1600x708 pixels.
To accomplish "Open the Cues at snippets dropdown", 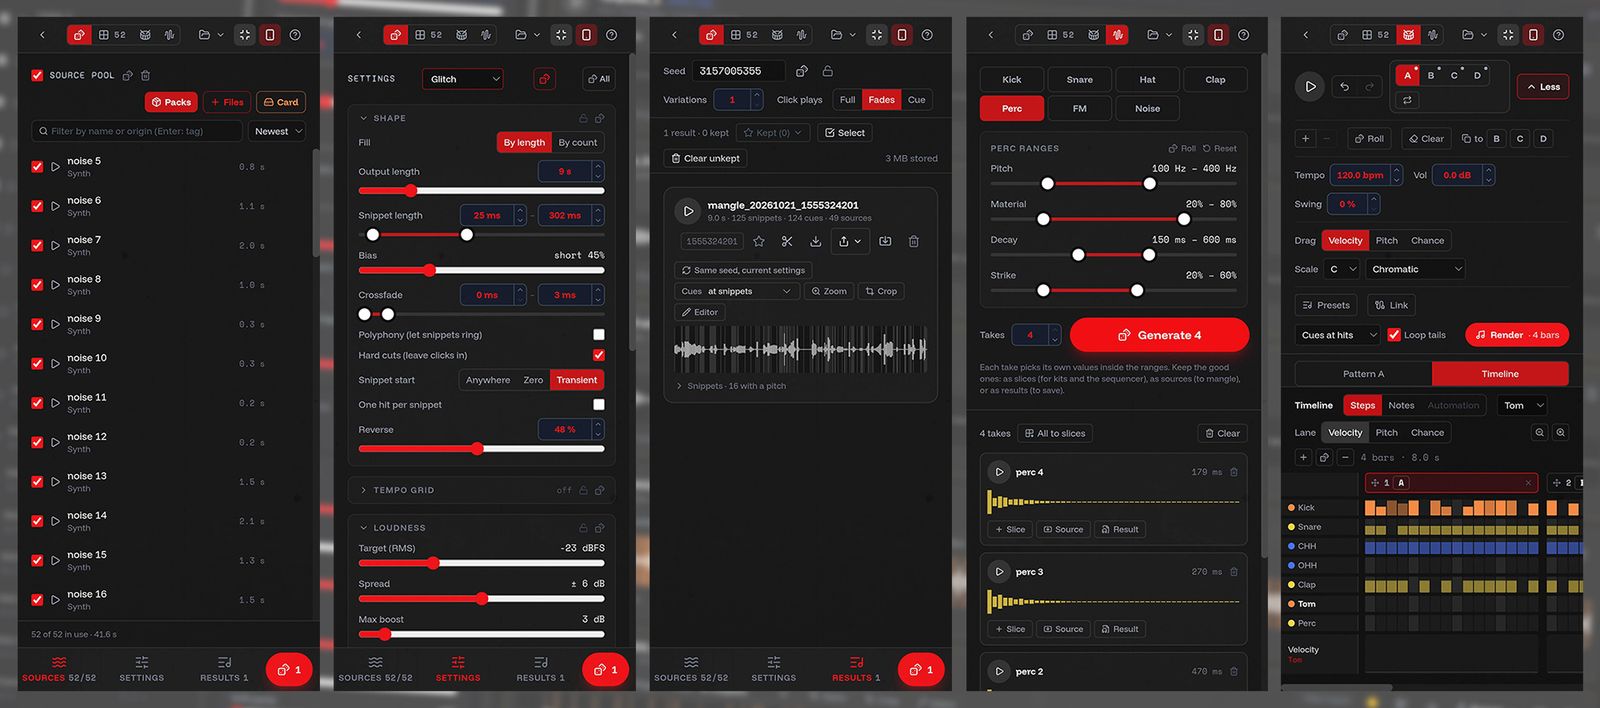I will tap(736, 291).
